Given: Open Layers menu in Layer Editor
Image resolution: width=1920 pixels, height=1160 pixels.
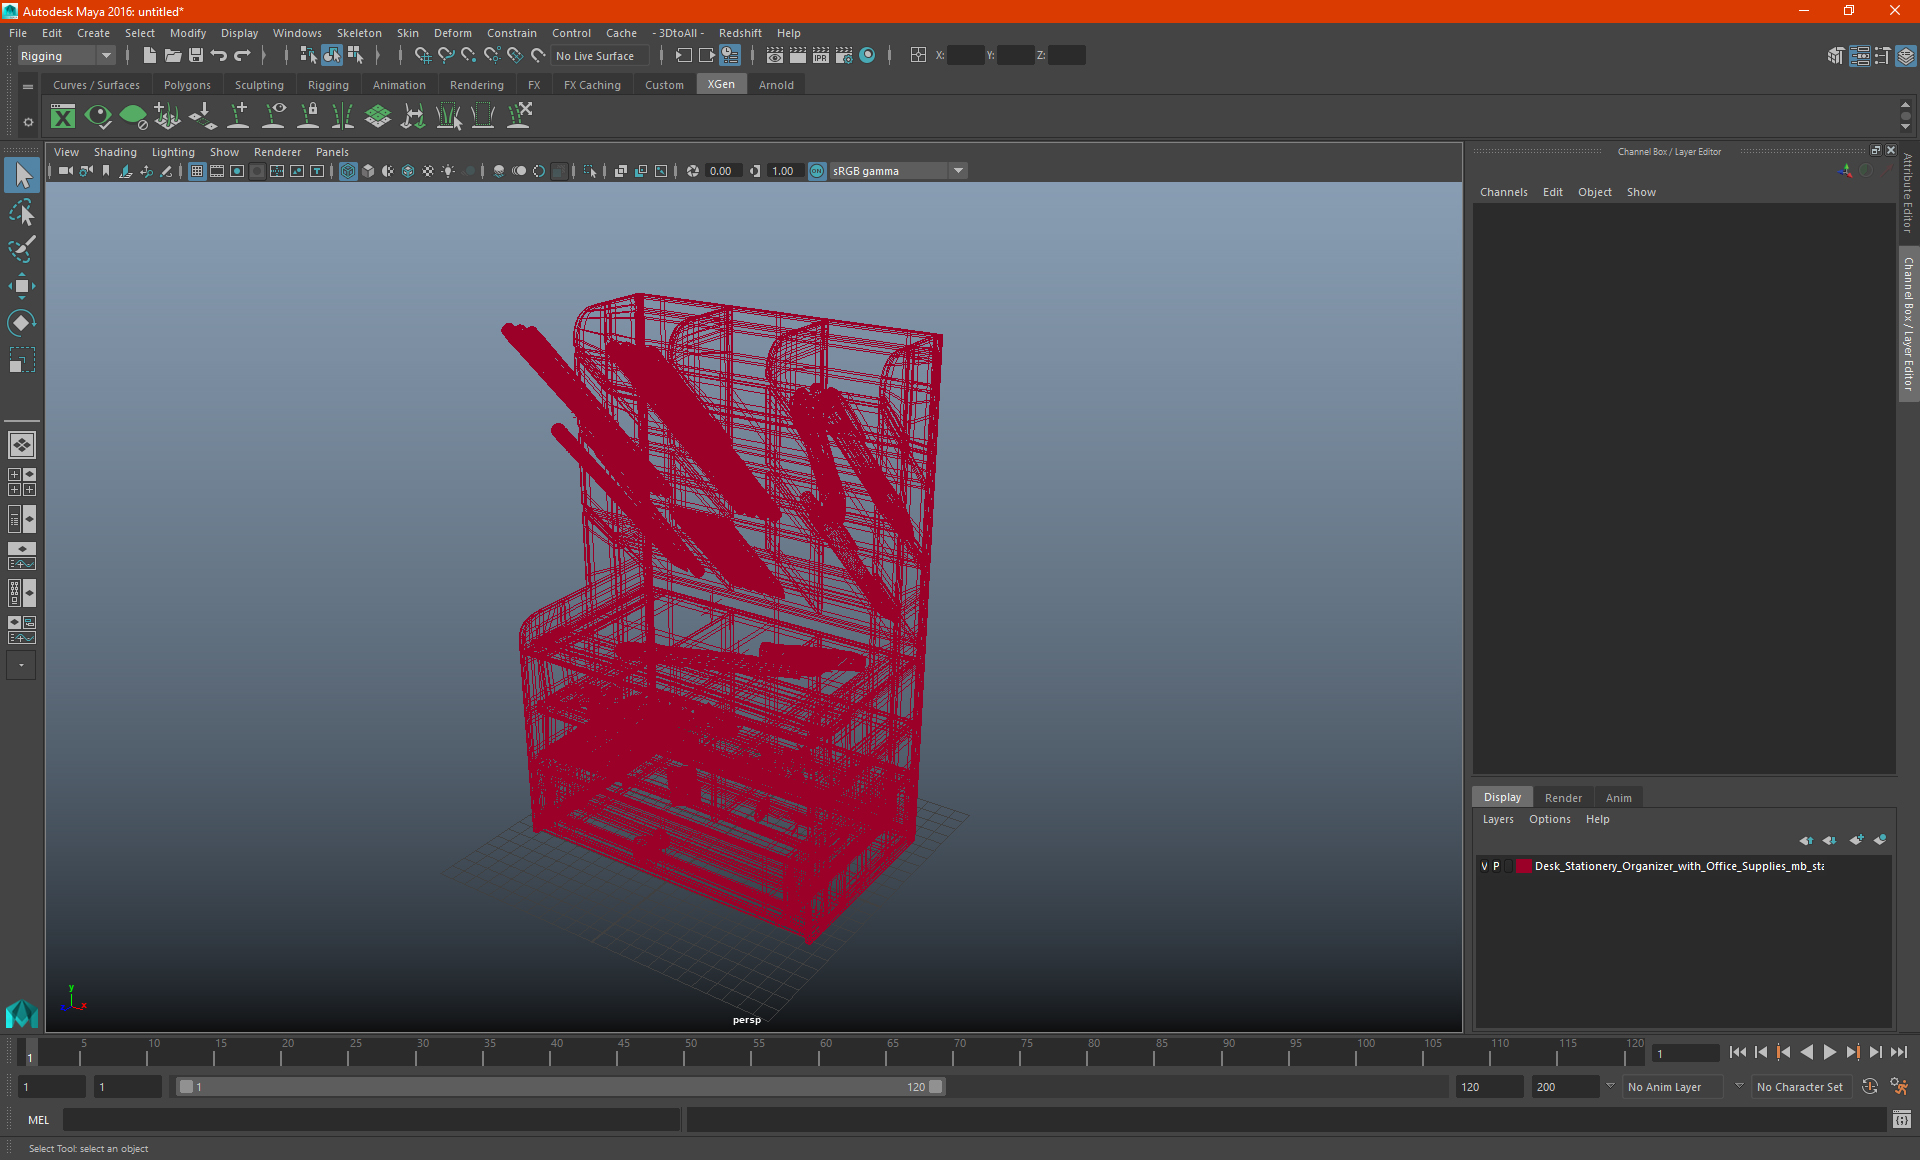Looking at the screenshot, I should point(1497,819).
